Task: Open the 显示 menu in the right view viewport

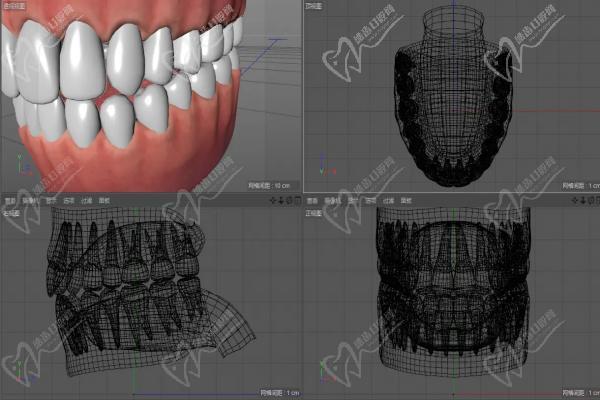Action: coord(49,200)
